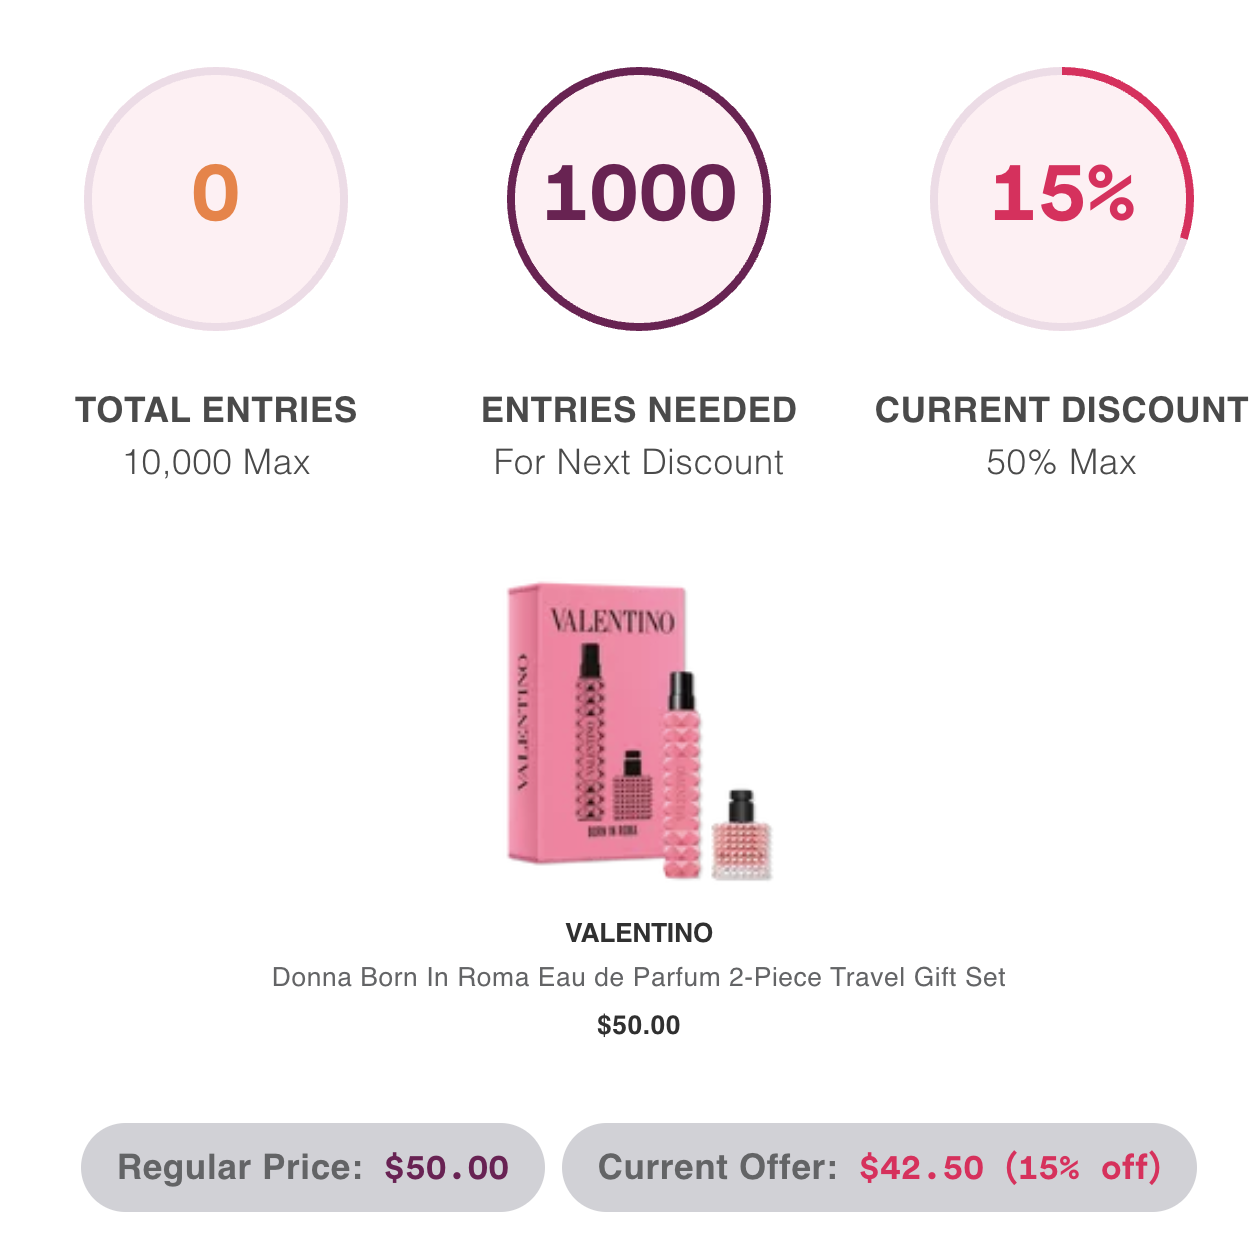Image resolution: width=1256 pixels, height=1252 pixels.
Task: Click the $50.00 price below the title
Action: (x=638, y=1025)
